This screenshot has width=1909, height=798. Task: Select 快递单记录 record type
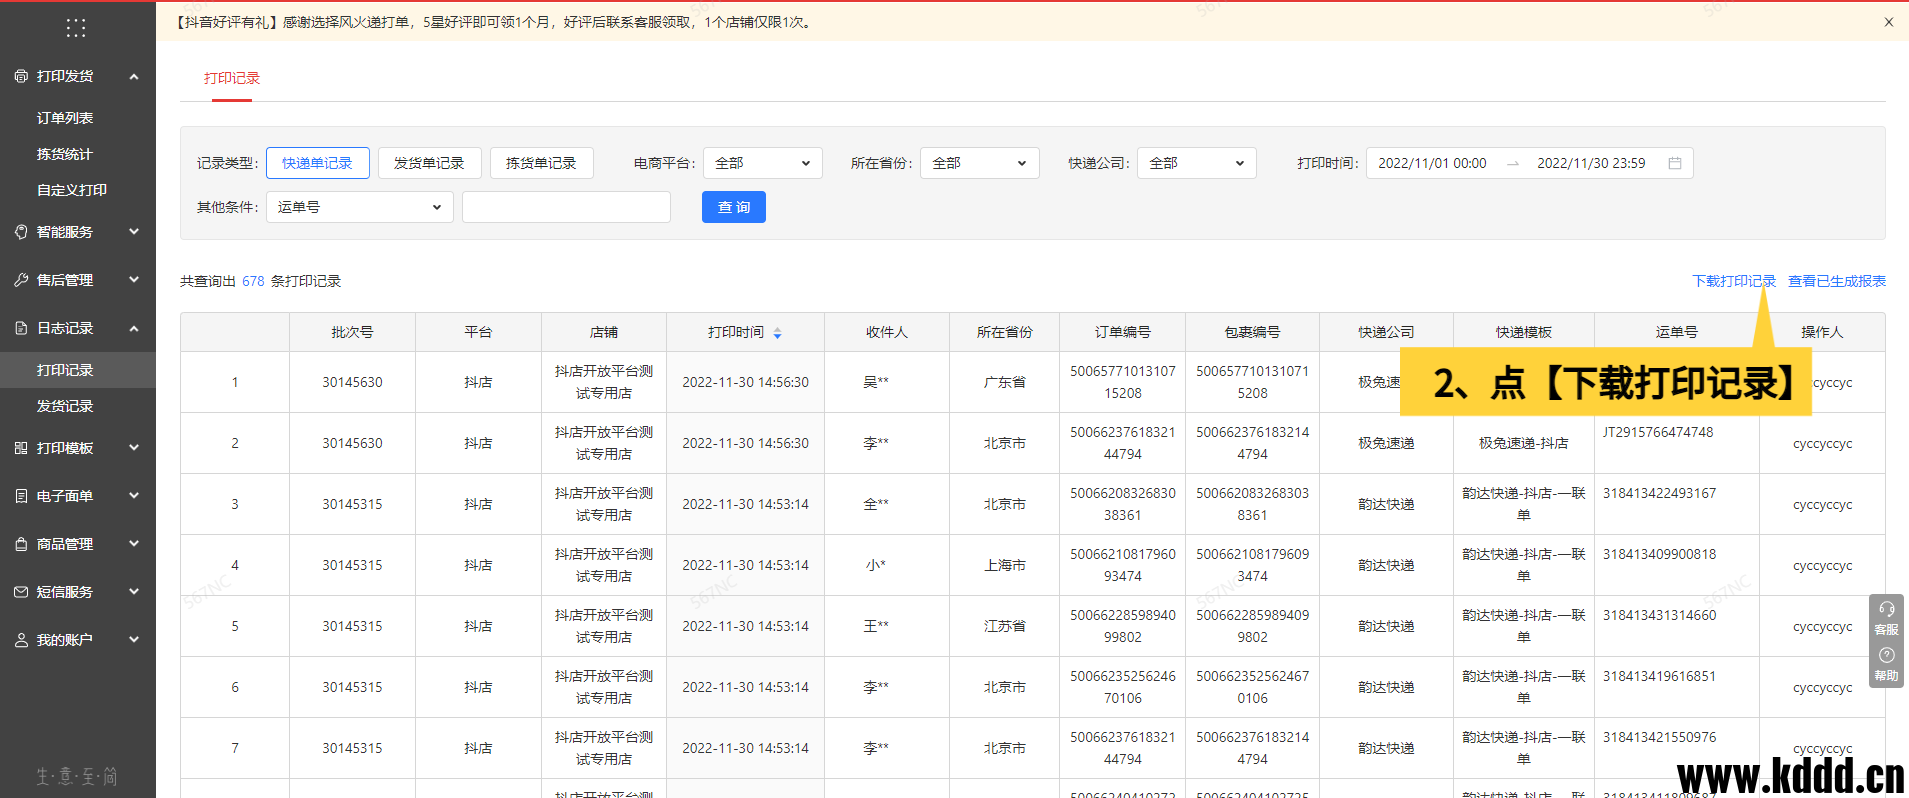point(318,163)
